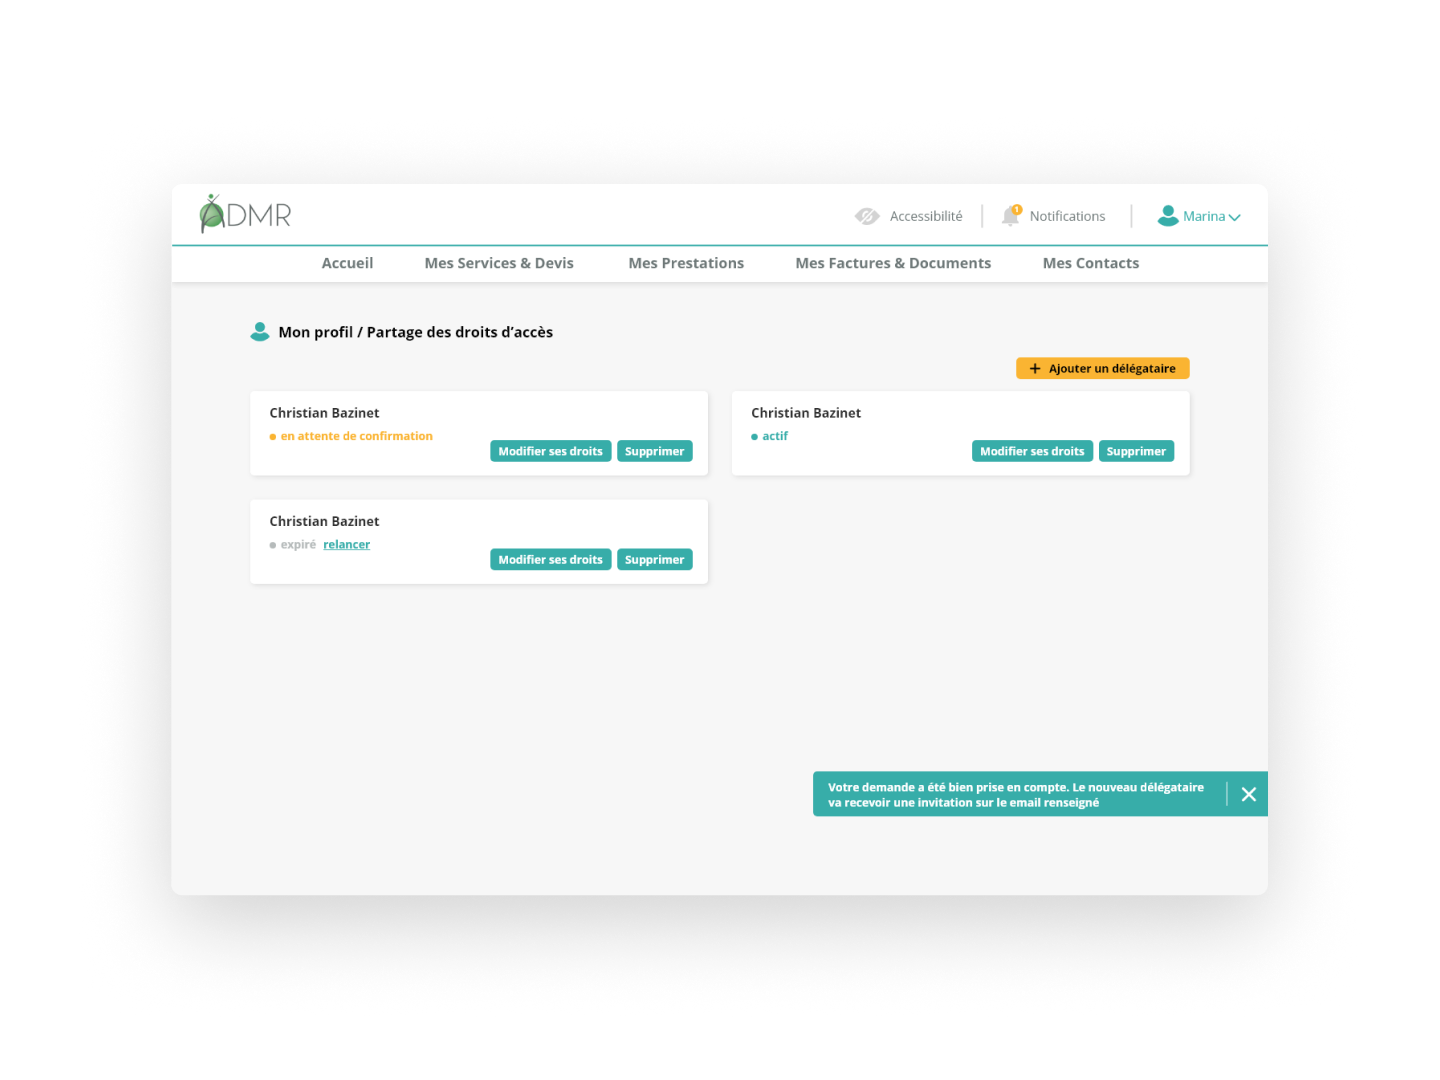Screen dimensions: 1440x1080
Task: Click Modifier ses droits on pending delegate
Action: pos(550,451)
